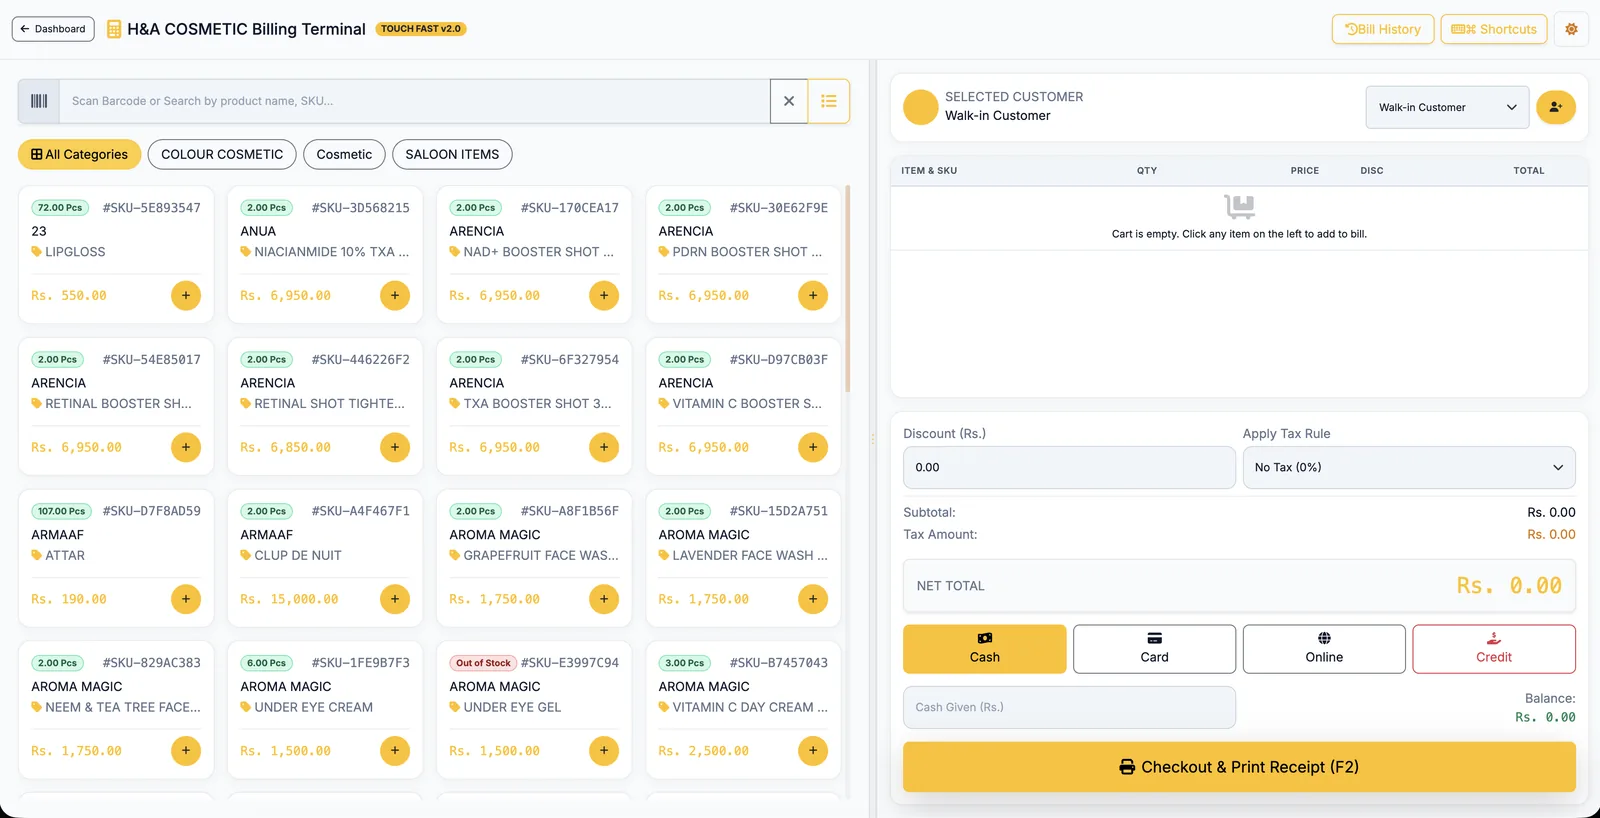Click Checkout & Print Receipt button
The width and height of the screenshot is (1600, 818).
pyautogui.click(x=1239, y=767)
